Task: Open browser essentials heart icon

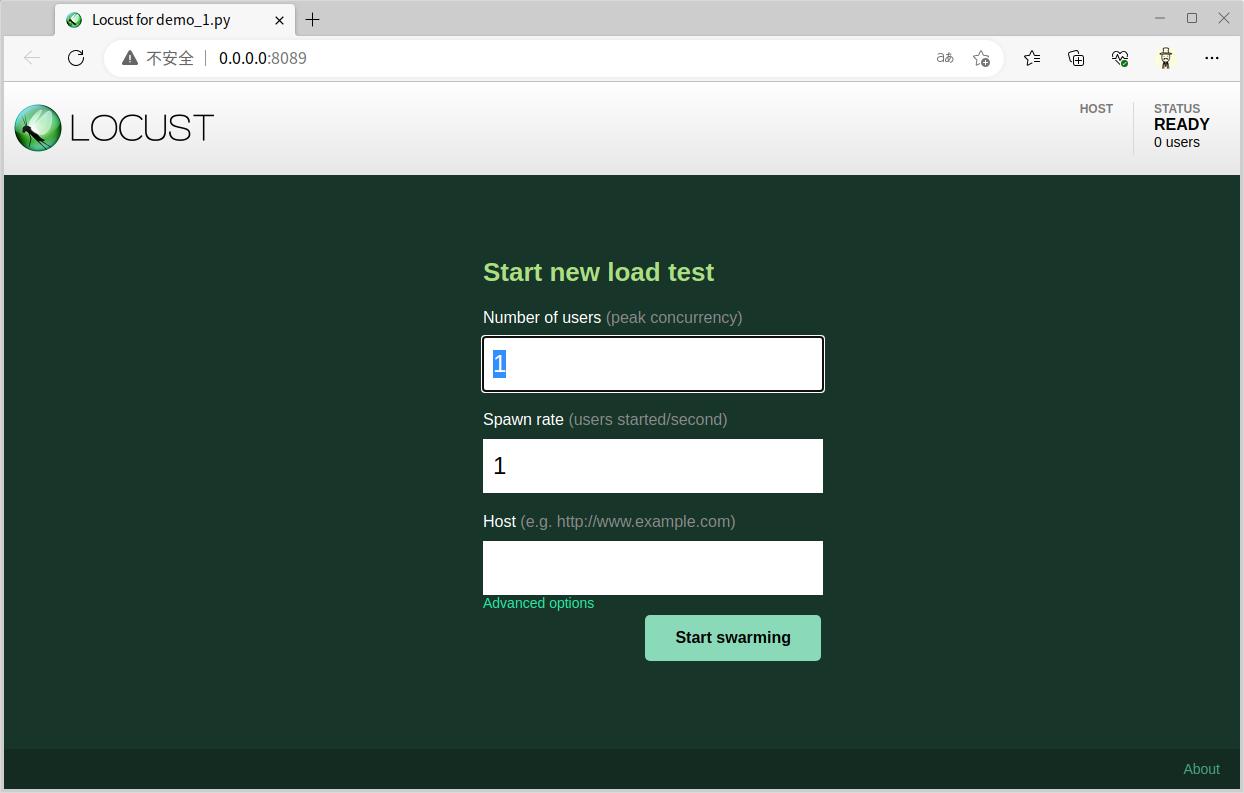Action: pyautogui.click(x=1120, y=58)
